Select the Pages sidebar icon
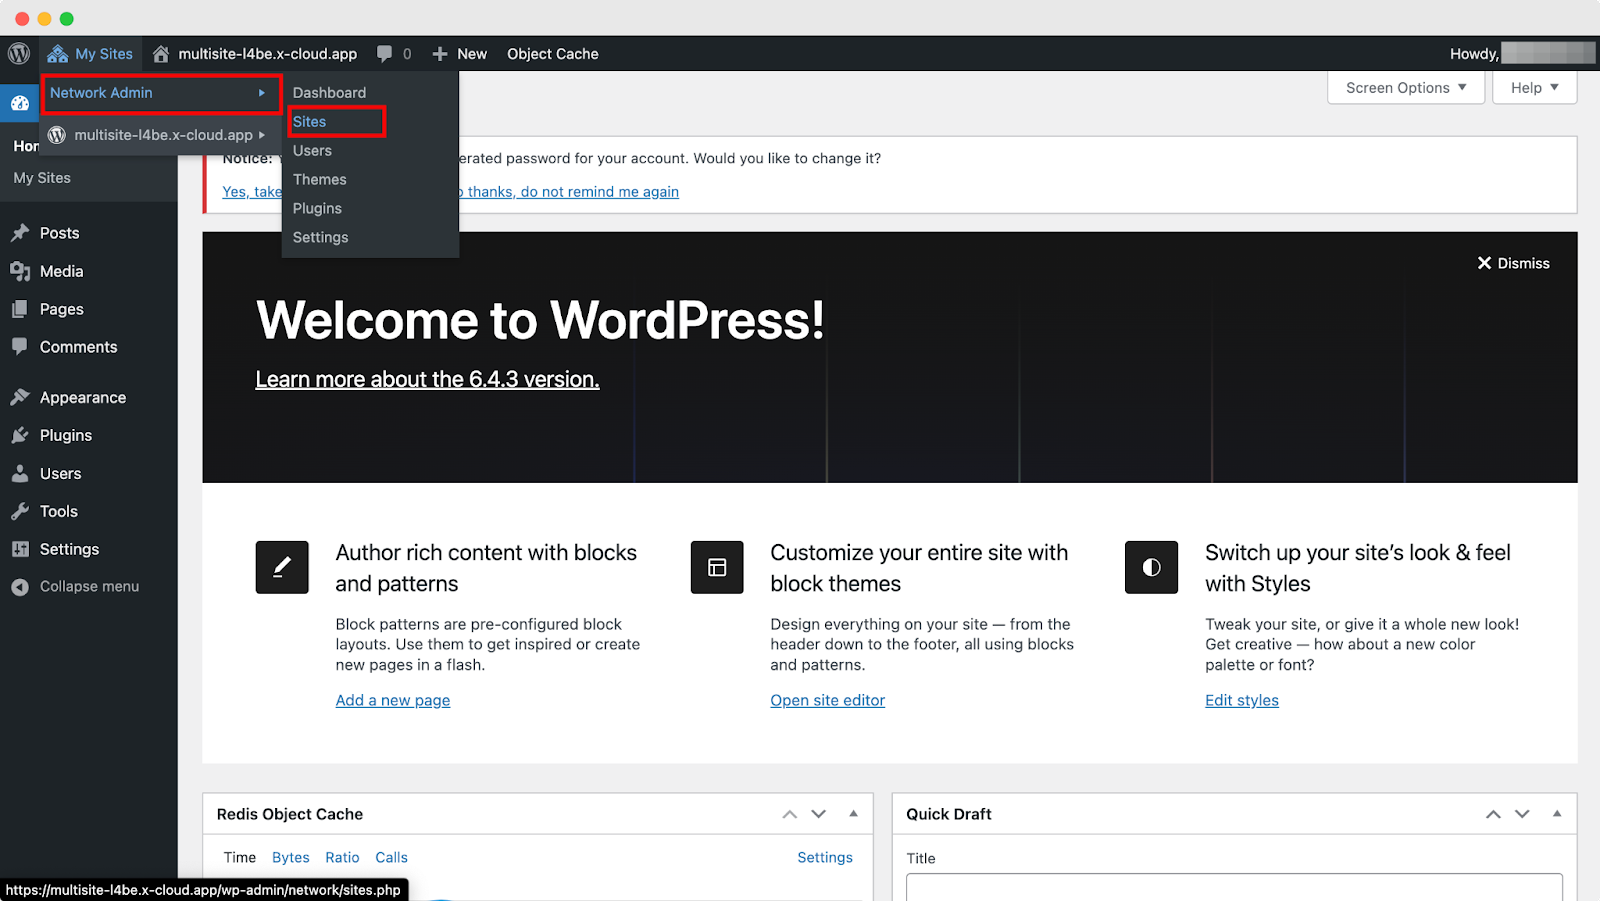1600x901 pixels. [22, 309]
